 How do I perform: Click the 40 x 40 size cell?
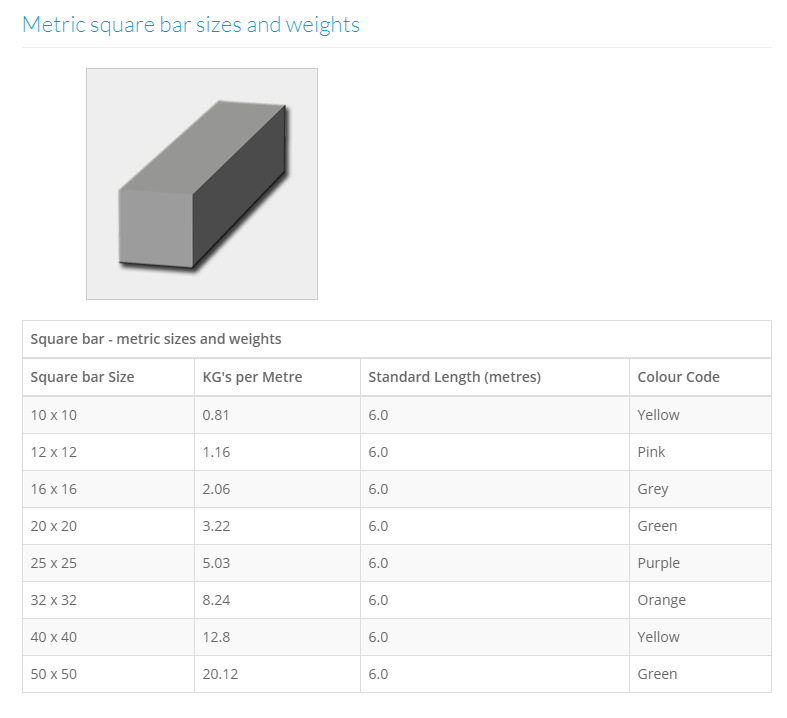click(x=54, y=637)
